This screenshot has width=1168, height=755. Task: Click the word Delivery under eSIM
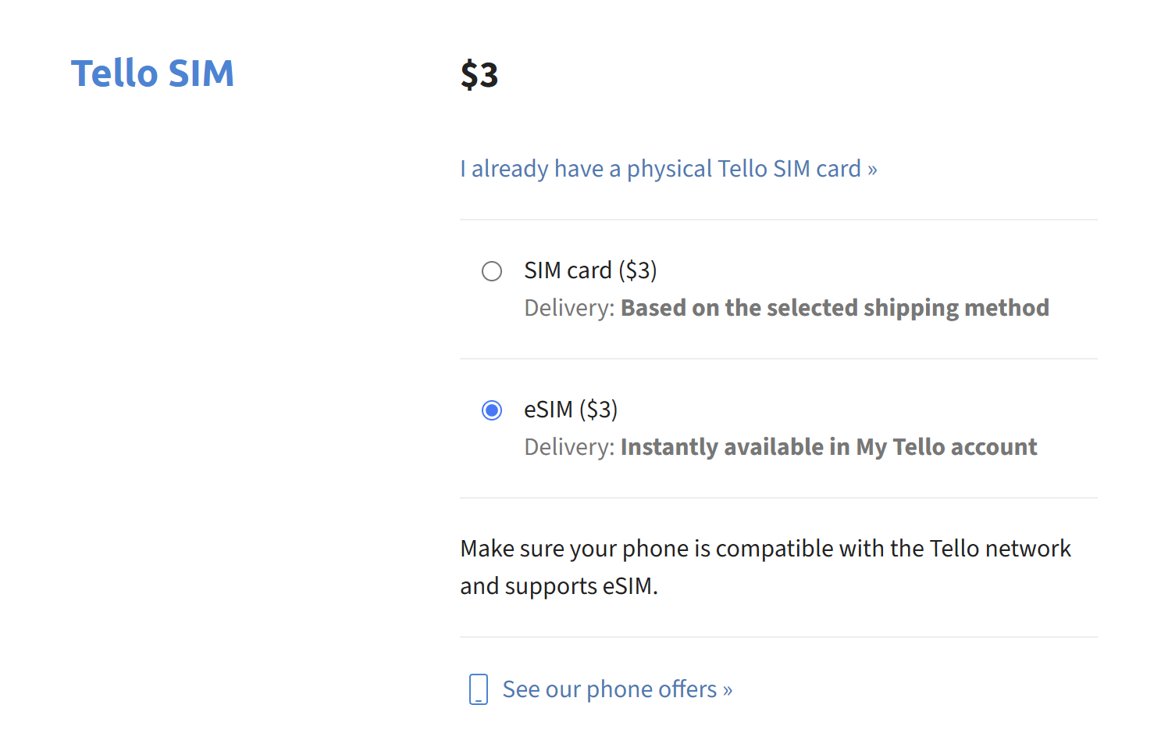coord(569,447)
